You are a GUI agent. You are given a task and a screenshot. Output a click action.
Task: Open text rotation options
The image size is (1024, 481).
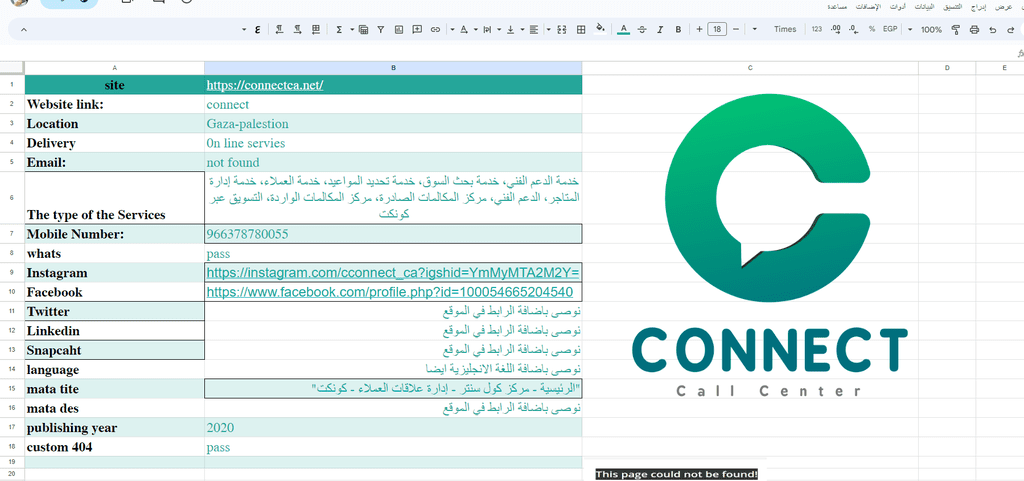(x=464, y=29)
